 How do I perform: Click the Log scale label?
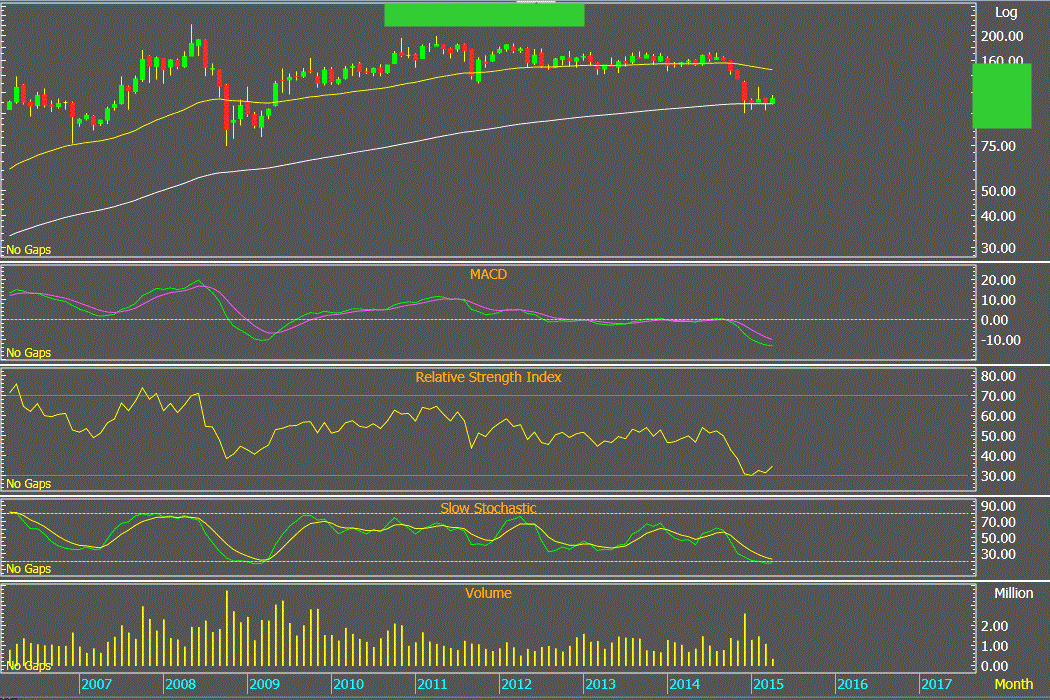pyautogui.click(x=1006, y=13)
